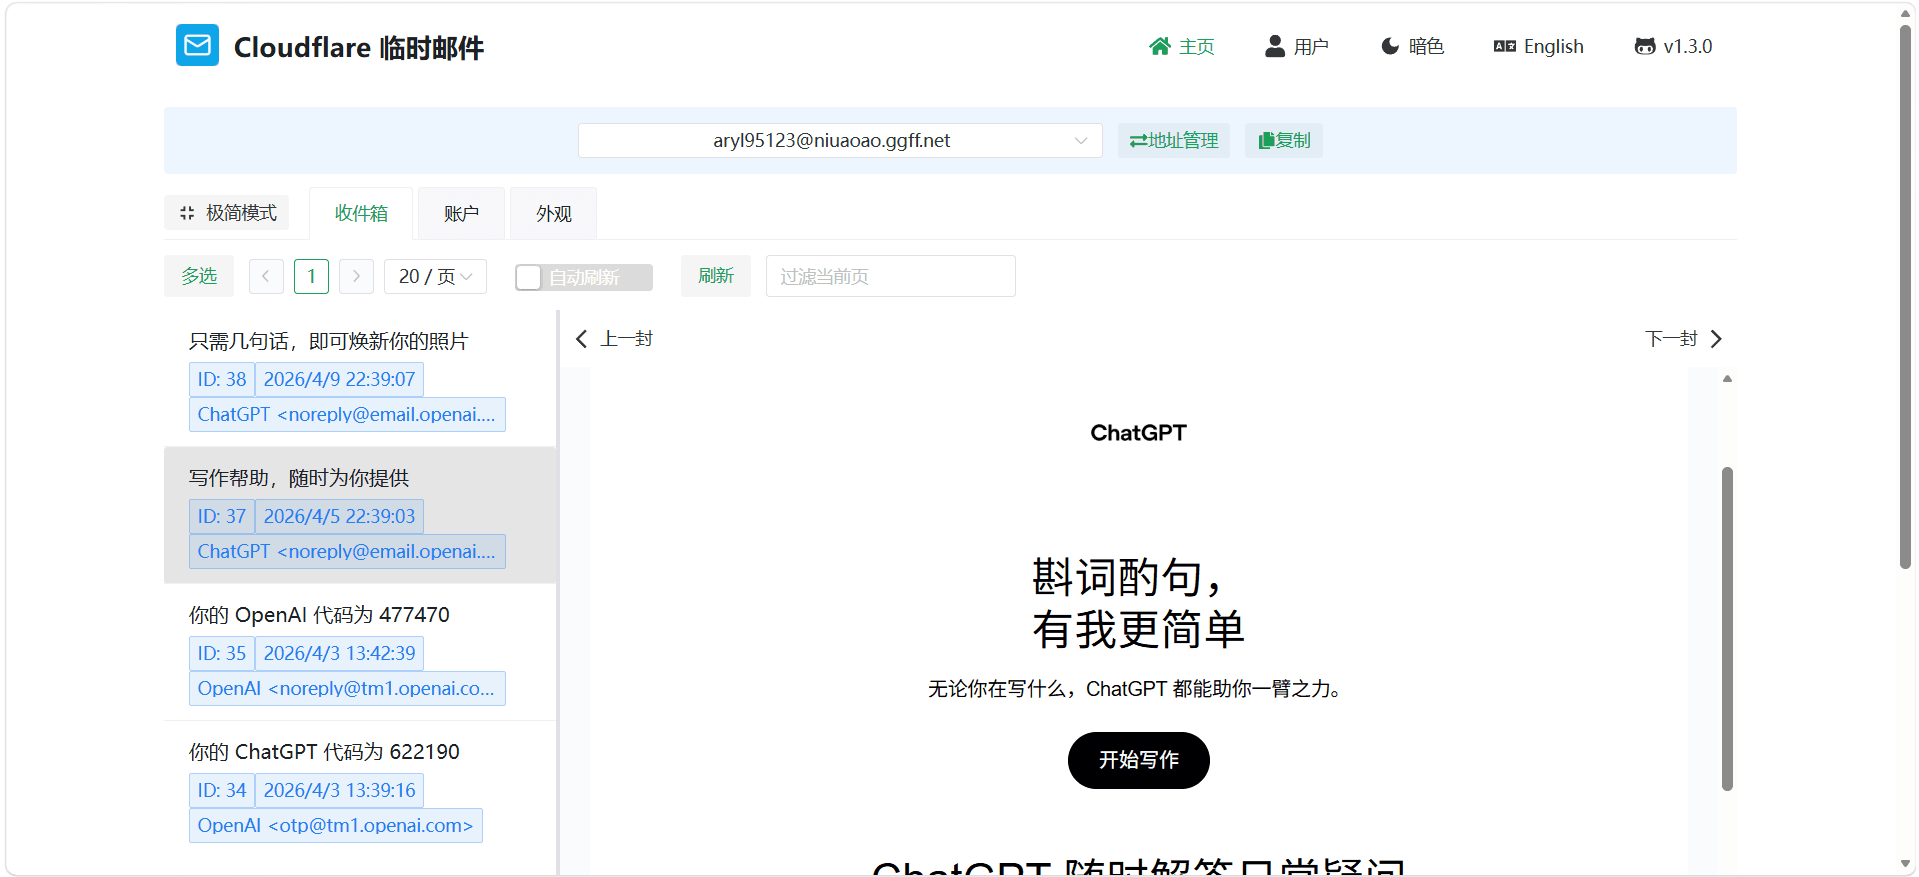Screen dimensions: 1919x877
Task: Click the 2026/4/3 13:39:16 date tag
Action: (x=339, y=790)
